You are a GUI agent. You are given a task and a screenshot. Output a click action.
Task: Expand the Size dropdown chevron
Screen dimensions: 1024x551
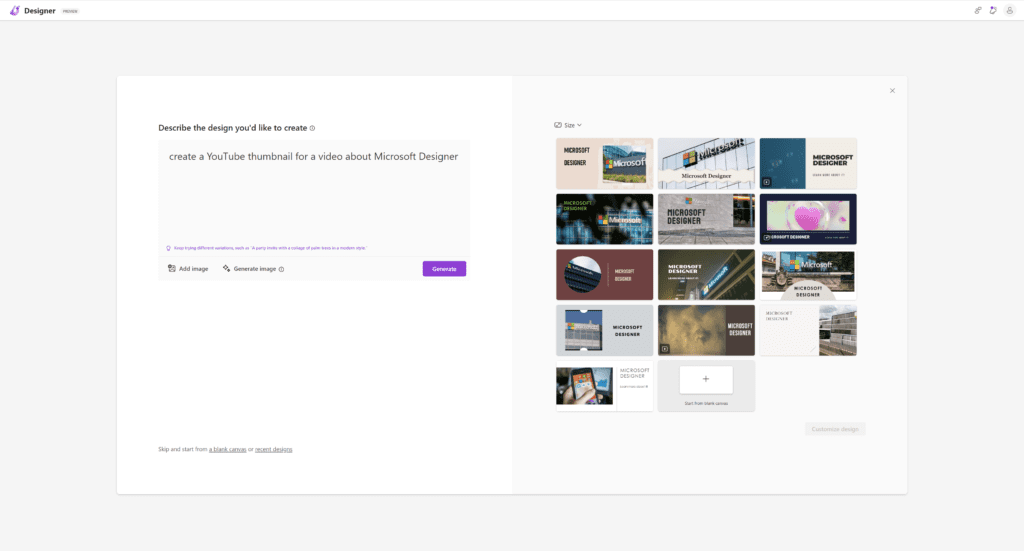(579, 125)
